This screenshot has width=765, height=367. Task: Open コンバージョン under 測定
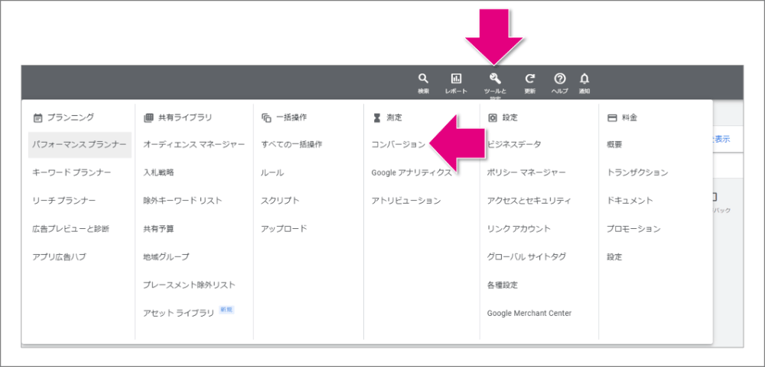(x=399, y=144)
